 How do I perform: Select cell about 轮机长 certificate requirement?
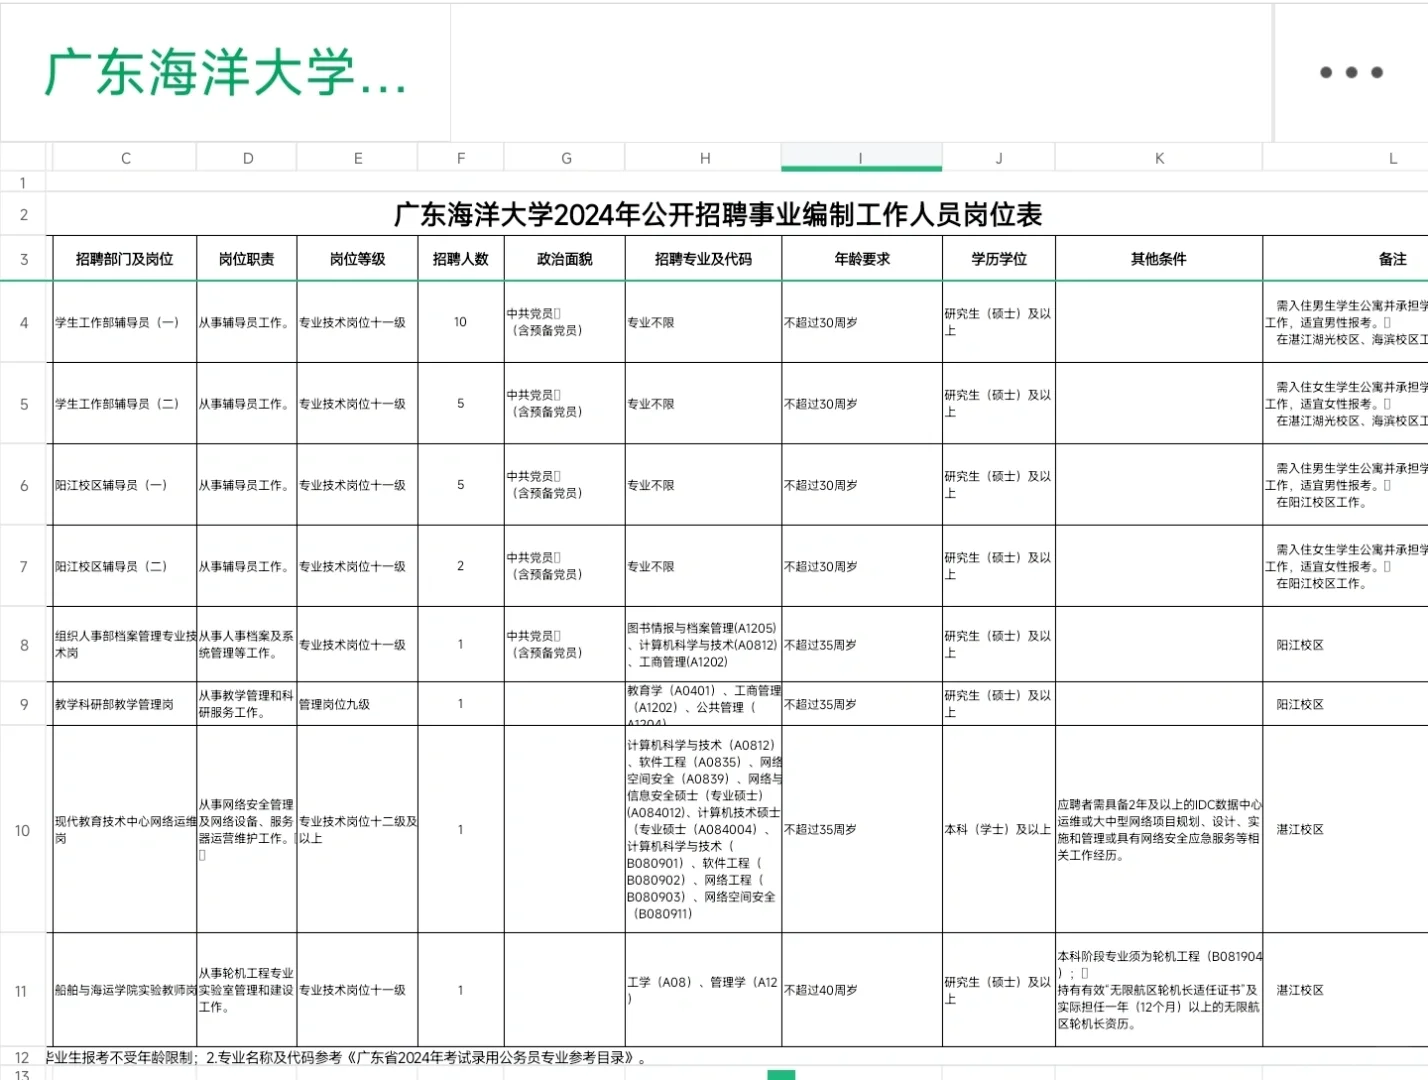(1159, 990)
